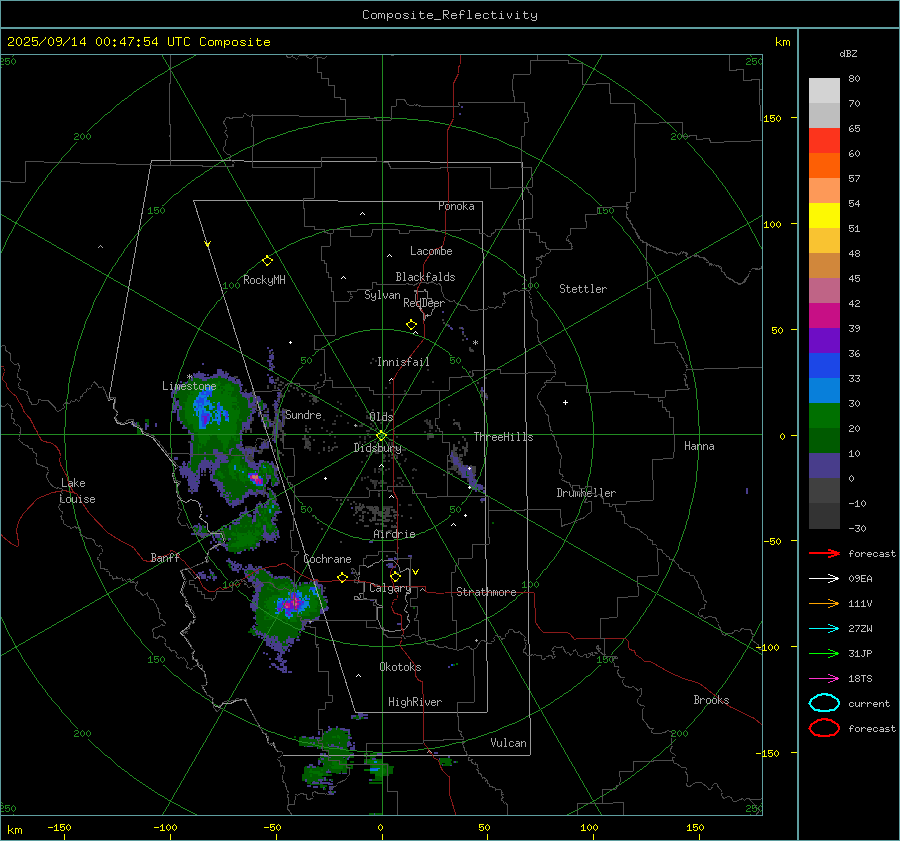Click the storm cell below Limestone
Image resolution: width=900 pixels, height=841 pixels.
[212, 410]
